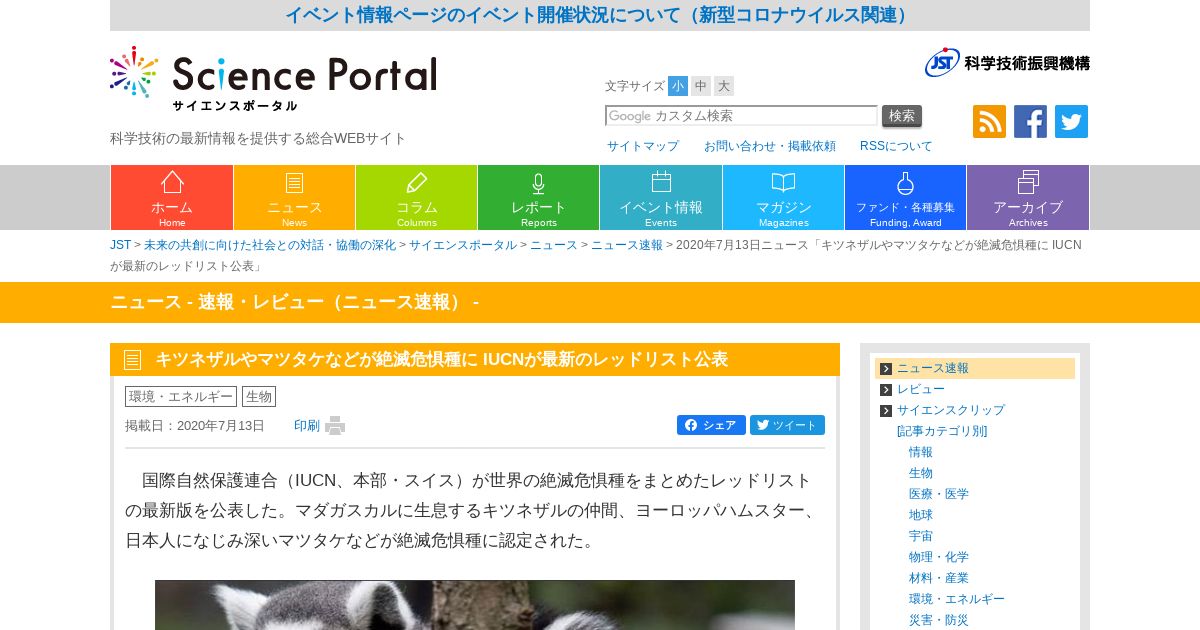Open the サイトマップ link
The image size is (1200, 630).
[643, 146]
